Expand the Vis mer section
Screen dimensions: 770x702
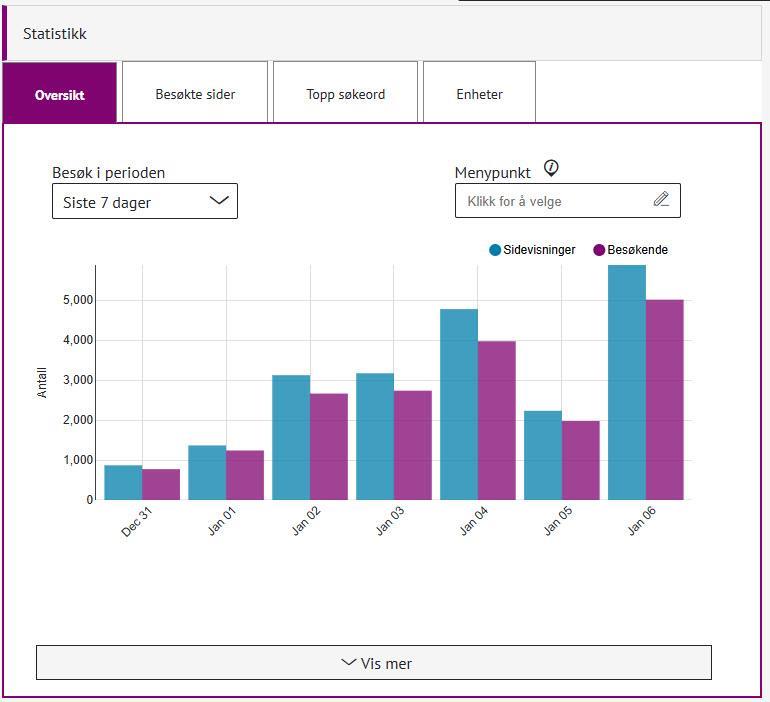tap(374, 663)
